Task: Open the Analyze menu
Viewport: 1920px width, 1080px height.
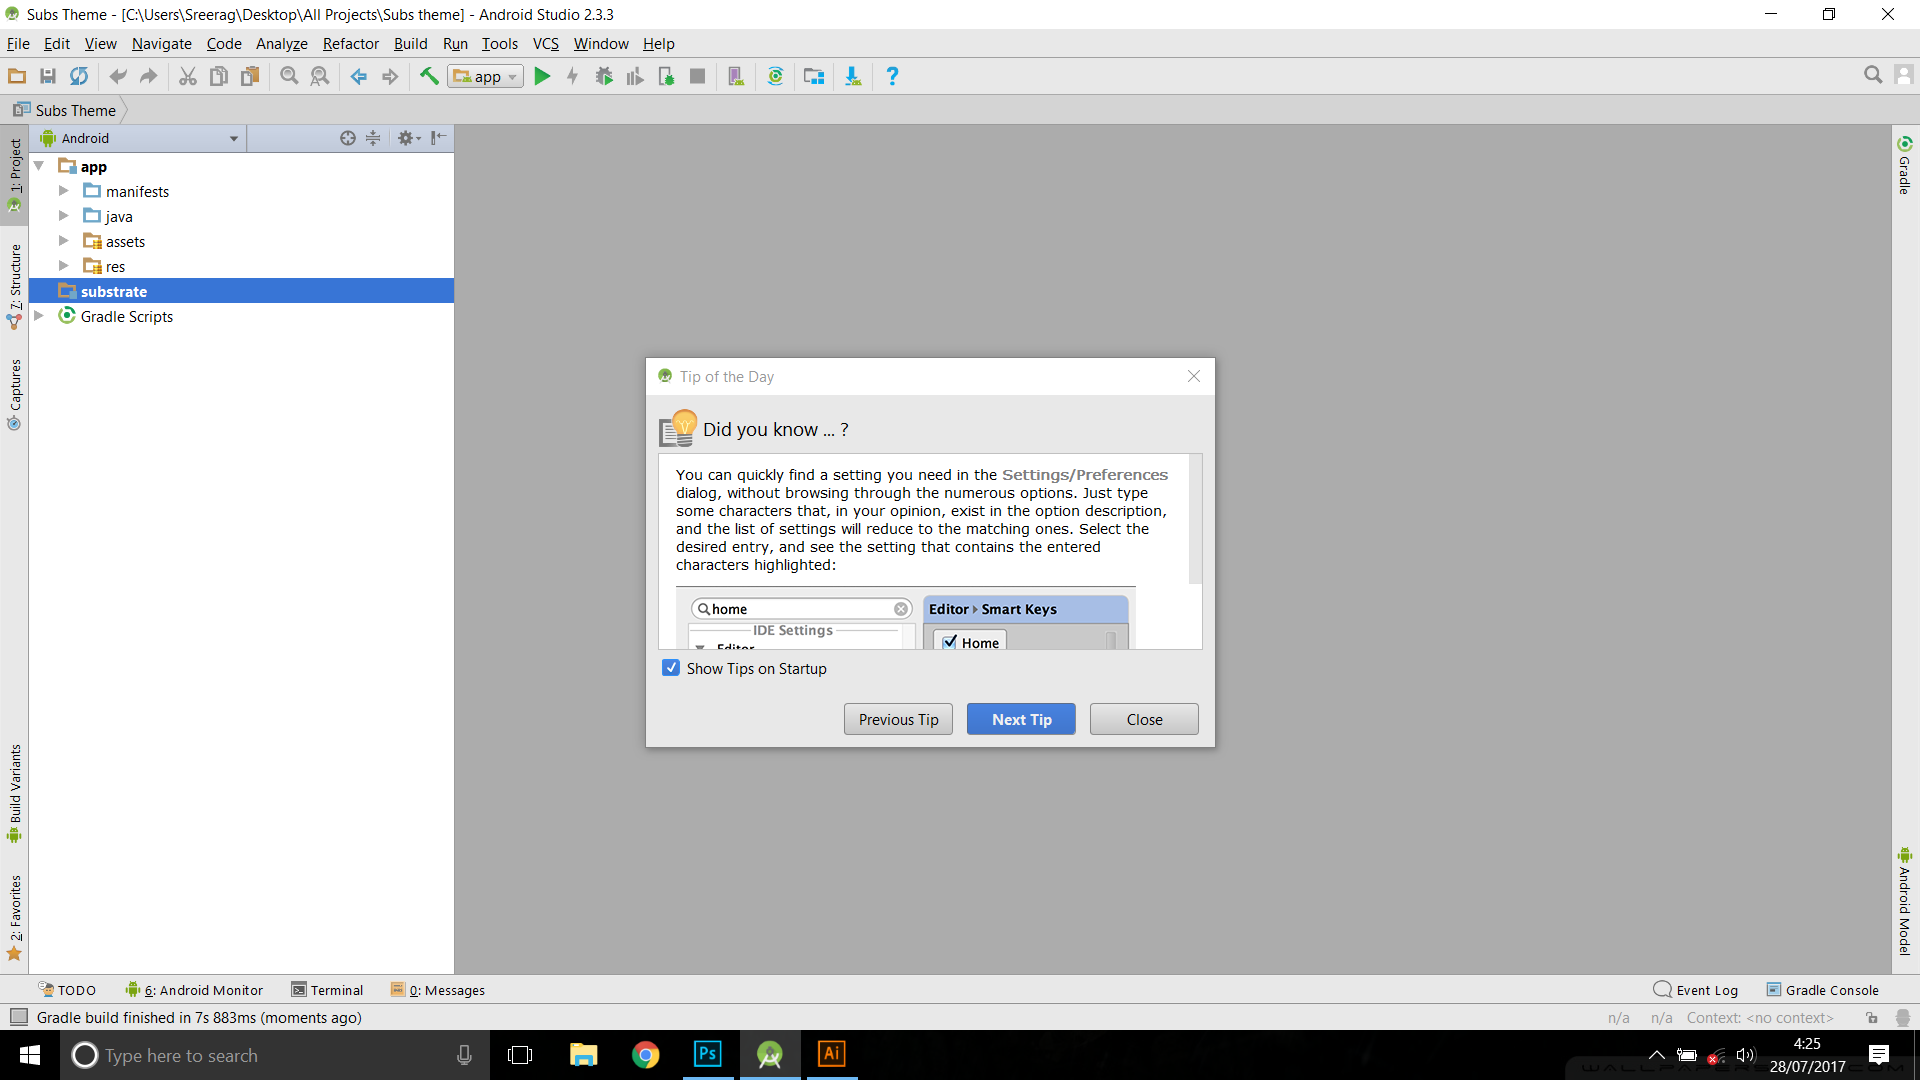Action: tap(282, 43)
